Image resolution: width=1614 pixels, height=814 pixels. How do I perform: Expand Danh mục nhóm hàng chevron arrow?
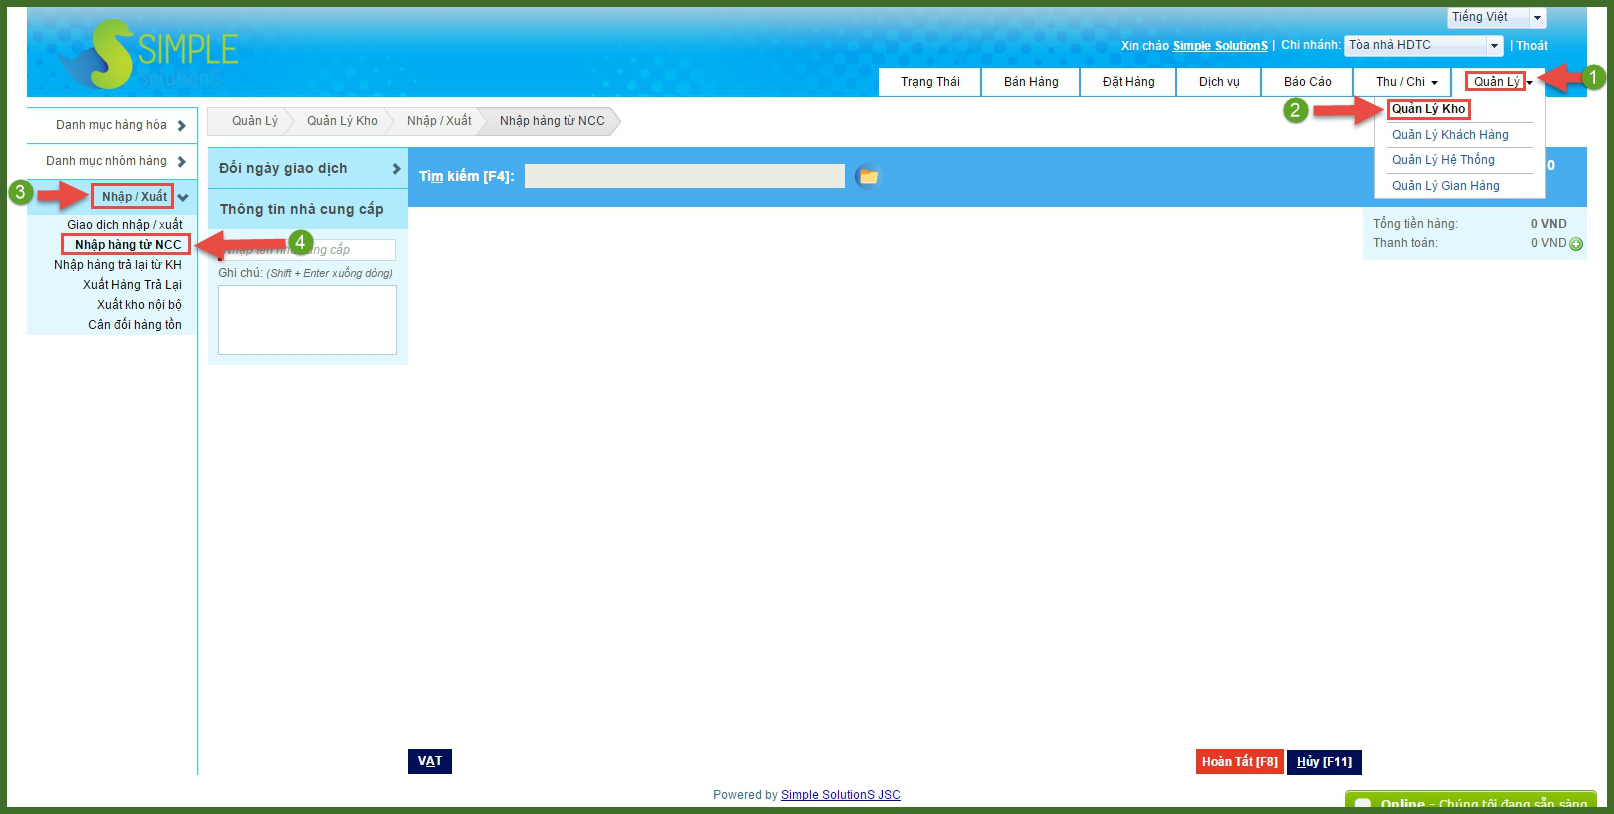tap(181, 162)
